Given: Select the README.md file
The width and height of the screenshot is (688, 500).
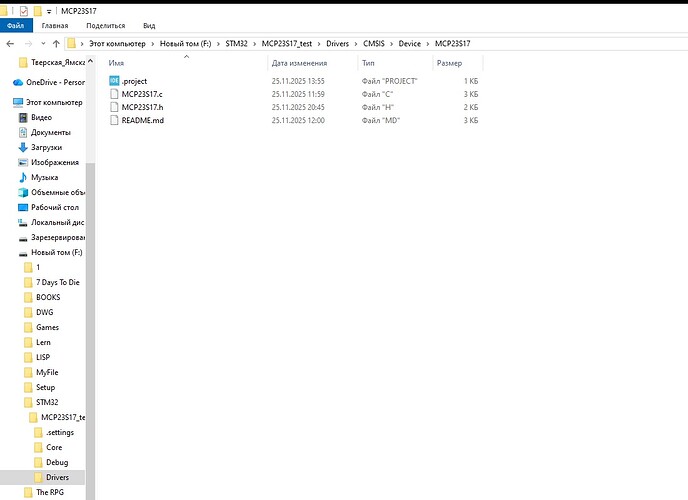Looking at the screenshot, I should (142, 120).
